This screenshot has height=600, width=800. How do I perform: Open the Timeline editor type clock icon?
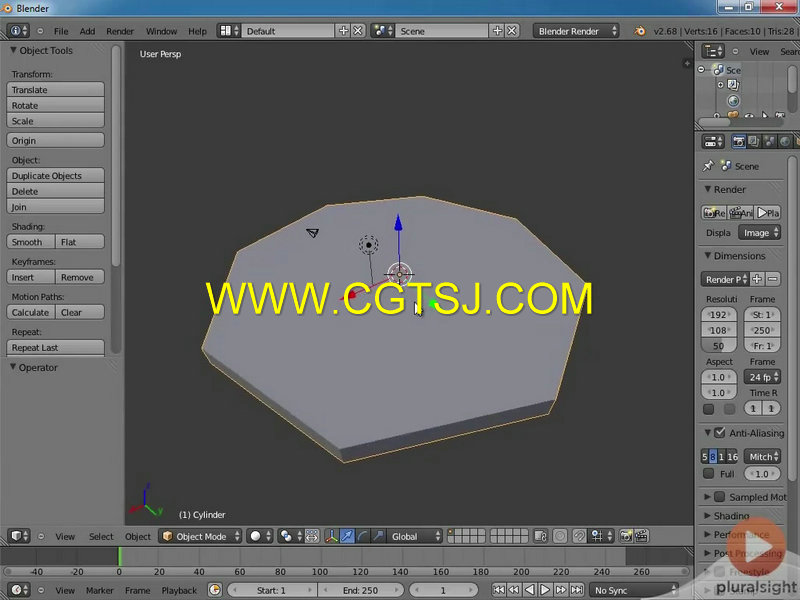(x=19, y=590)
